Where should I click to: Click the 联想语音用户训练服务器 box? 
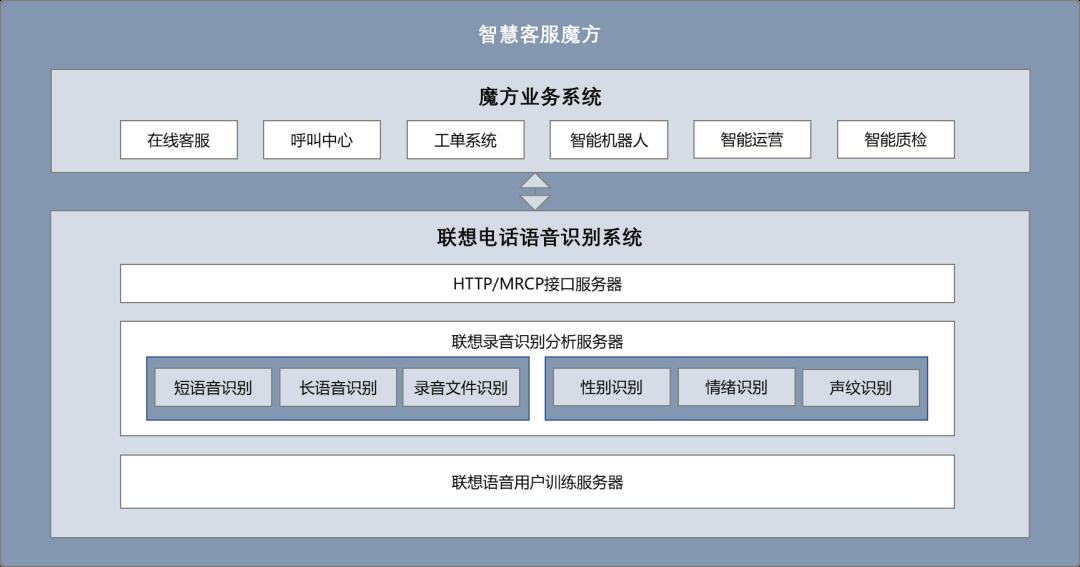[x=537, y=482]
